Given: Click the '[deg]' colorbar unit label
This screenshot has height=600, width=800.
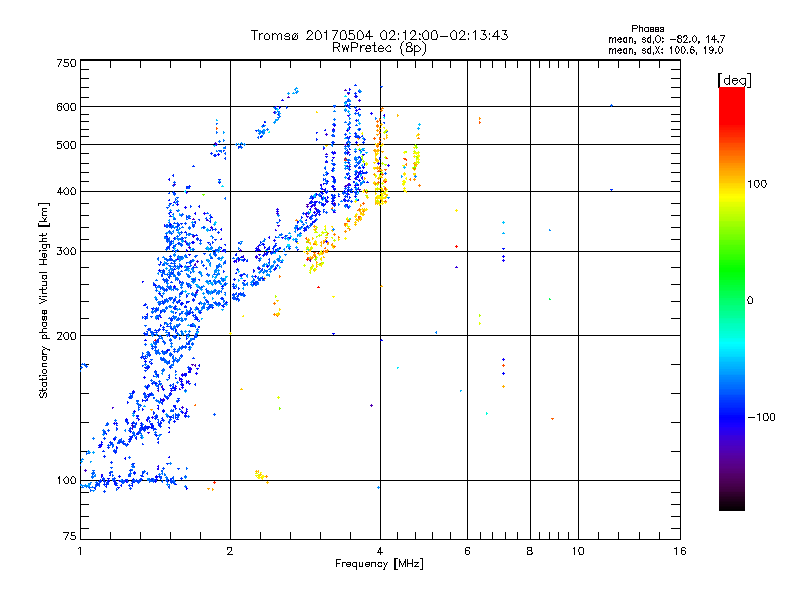Looking at the screenshot, I should coord(734,80).
